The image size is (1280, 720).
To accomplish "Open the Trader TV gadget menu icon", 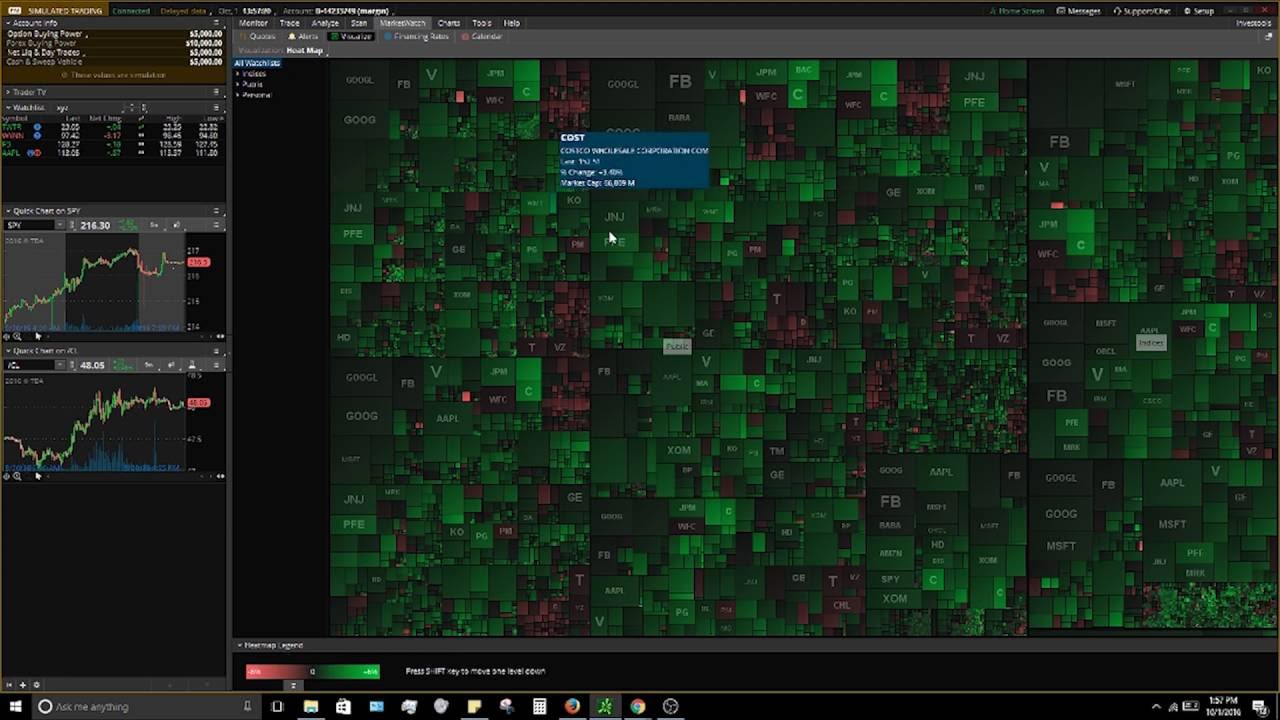I will [x=216, y=92].
